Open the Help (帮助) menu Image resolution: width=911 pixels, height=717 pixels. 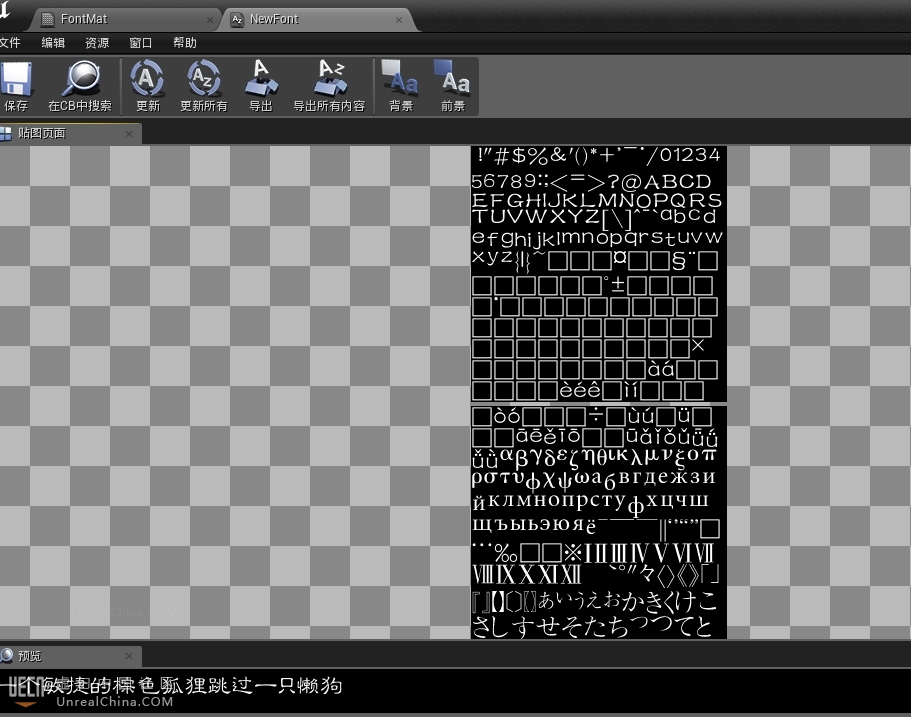point(185,42)
